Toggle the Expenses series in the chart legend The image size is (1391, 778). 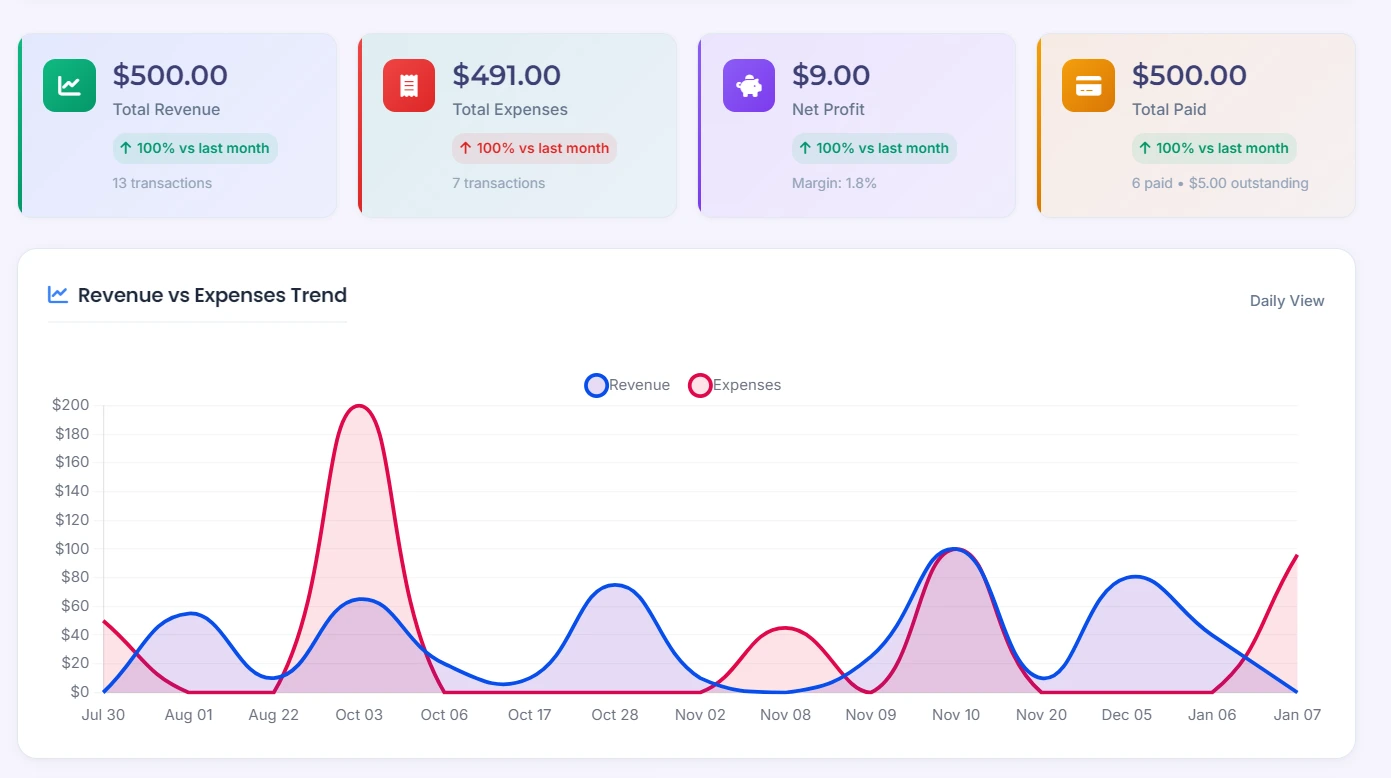(734, 385)
